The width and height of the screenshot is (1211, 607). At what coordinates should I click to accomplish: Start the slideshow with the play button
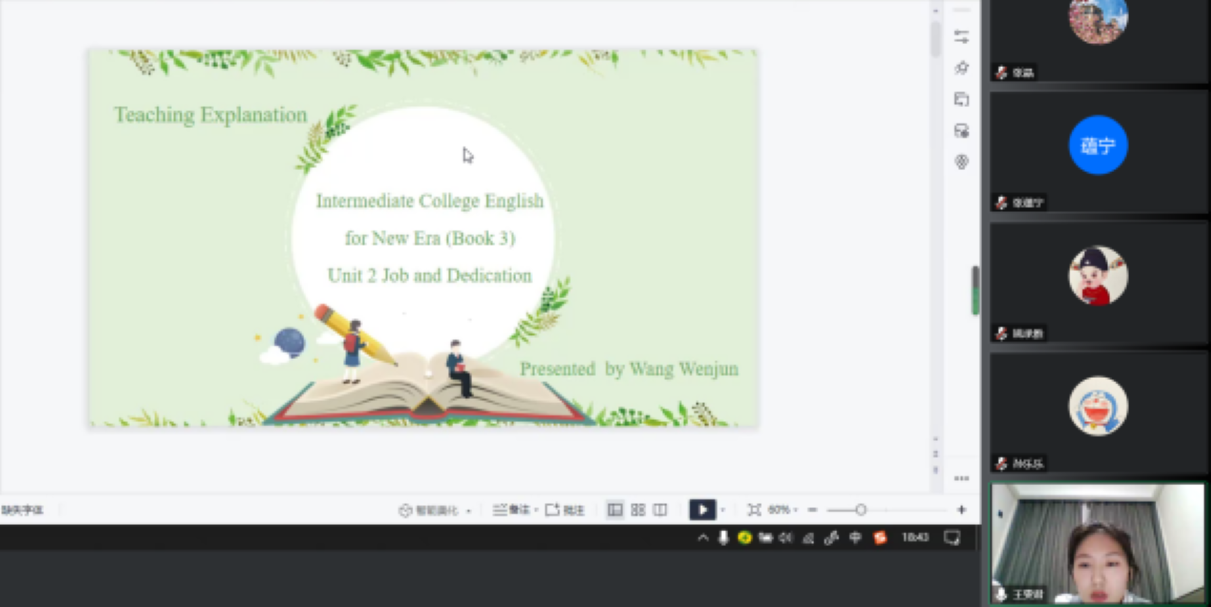[702, 510]
